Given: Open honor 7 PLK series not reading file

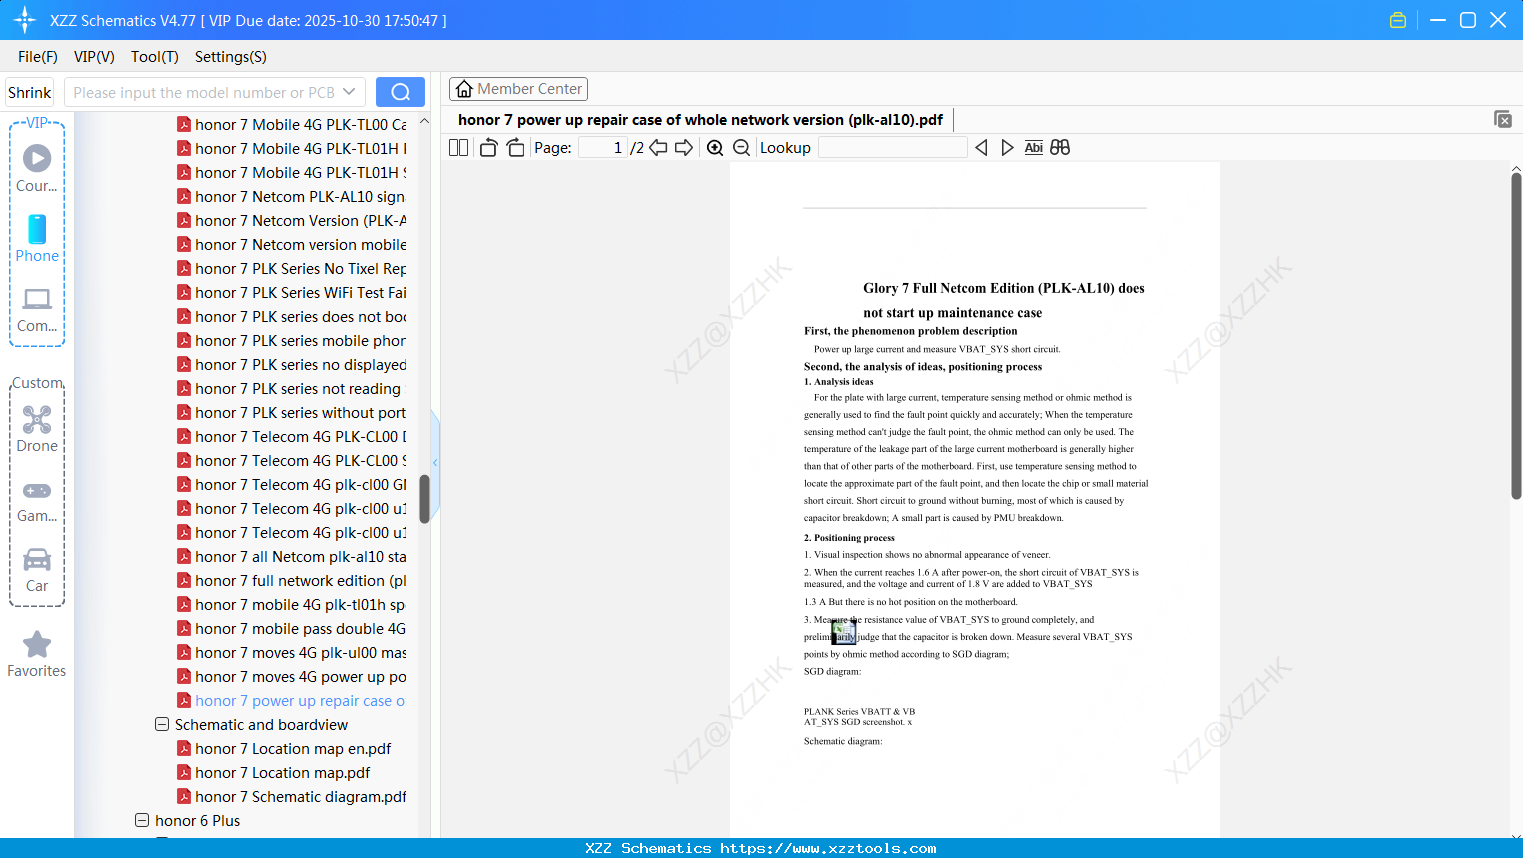Looking at the screenshot, I should tap(289, 388).
